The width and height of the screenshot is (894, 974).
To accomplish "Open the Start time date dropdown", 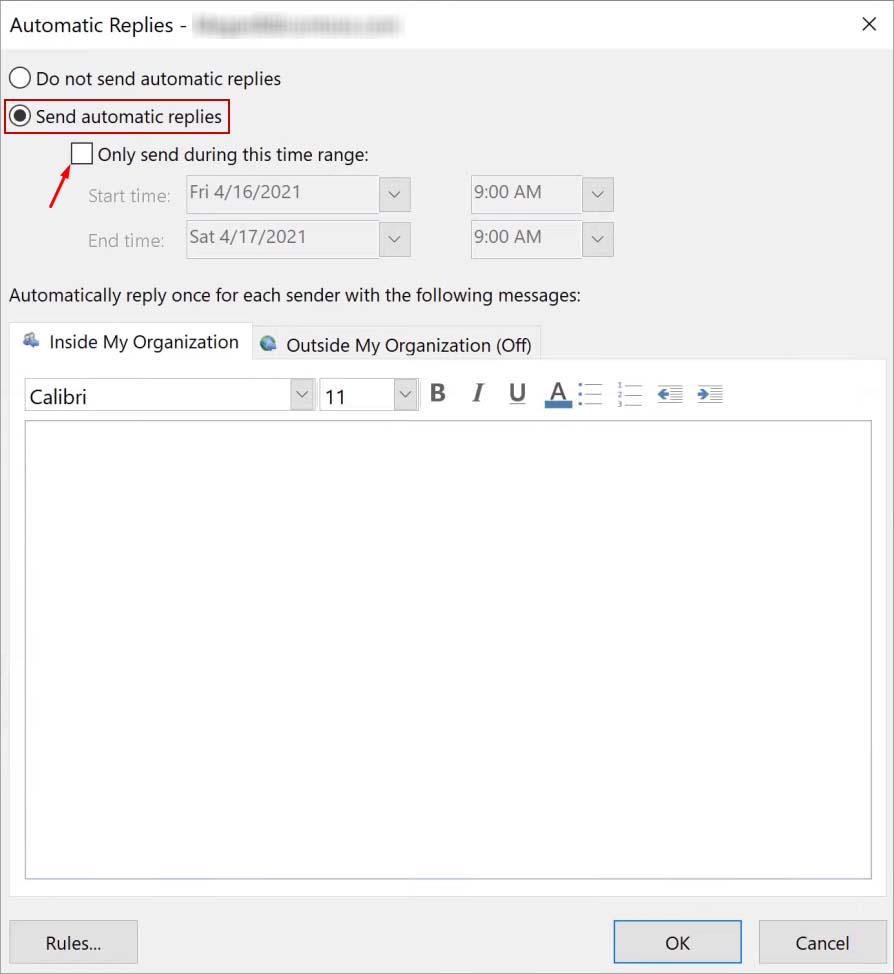I will (395, 194).
